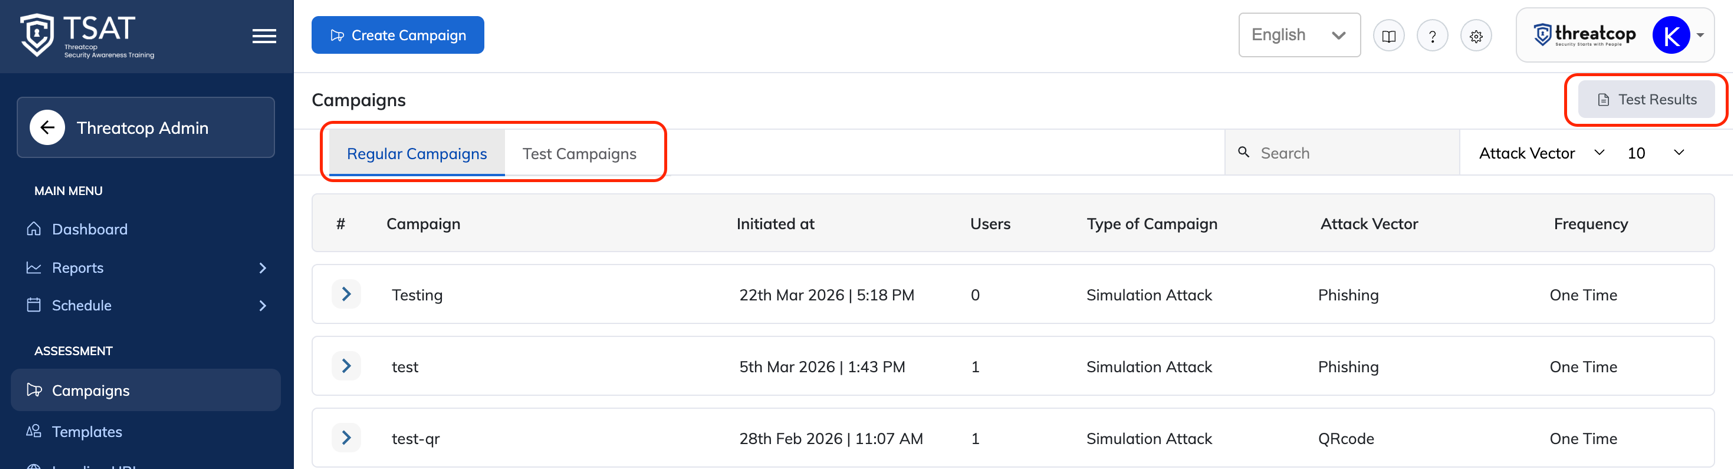Click the Threatcop brand logo
Screen dimensions: 1733x469
pyautogui.click(x=1585, y=35)
